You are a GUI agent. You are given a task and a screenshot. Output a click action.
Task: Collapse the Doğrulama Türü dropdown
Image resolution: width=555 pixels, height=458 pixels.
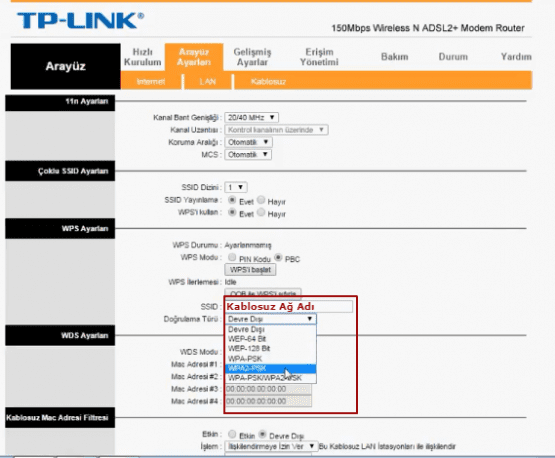[x=271, y=319]
